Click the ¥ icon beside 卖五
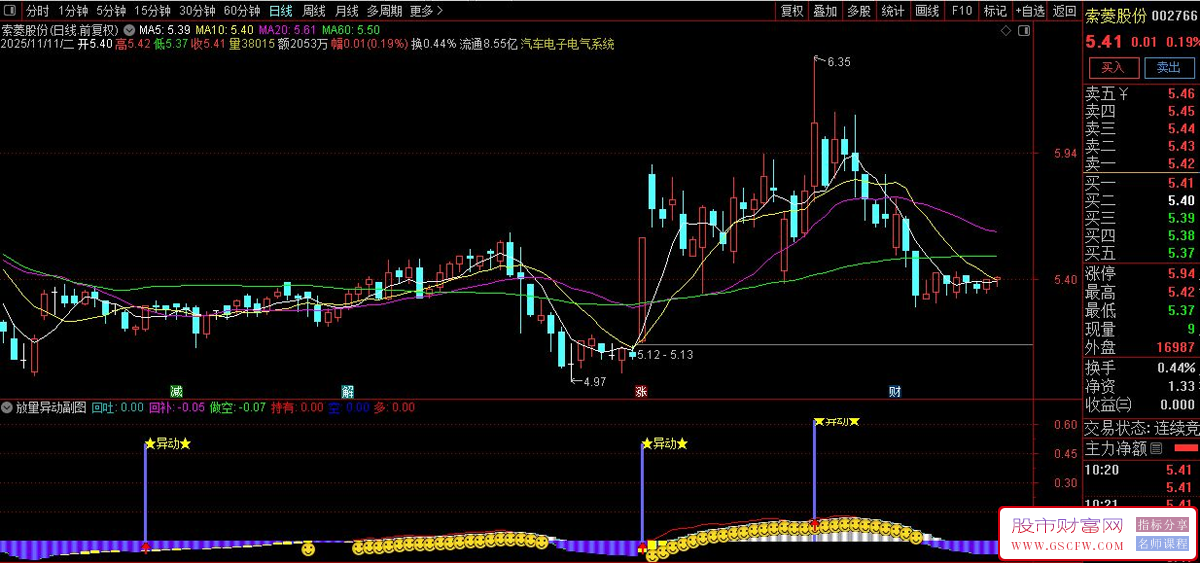 tap(1124, 95)
